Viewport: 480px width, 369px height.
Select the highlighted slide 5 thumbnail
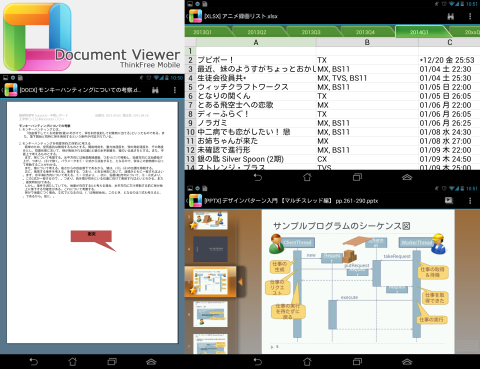[x=210, y=282]
